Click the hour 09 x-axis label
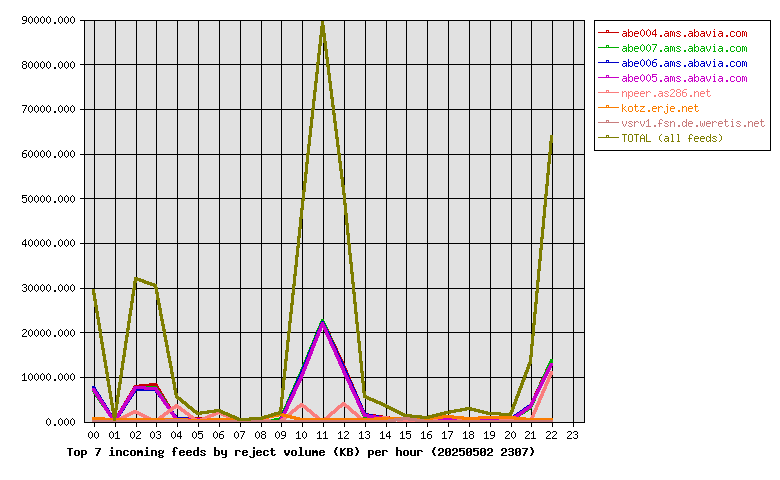 (281, 435)
